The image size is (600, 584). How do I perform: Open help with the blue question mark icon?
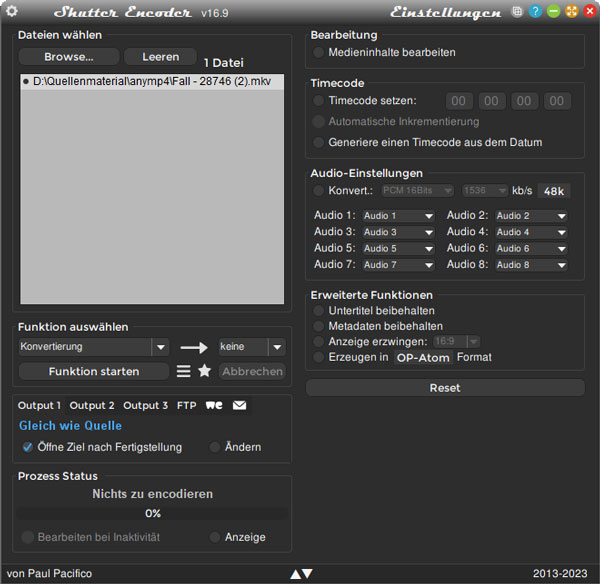click(x=535, y=11)
